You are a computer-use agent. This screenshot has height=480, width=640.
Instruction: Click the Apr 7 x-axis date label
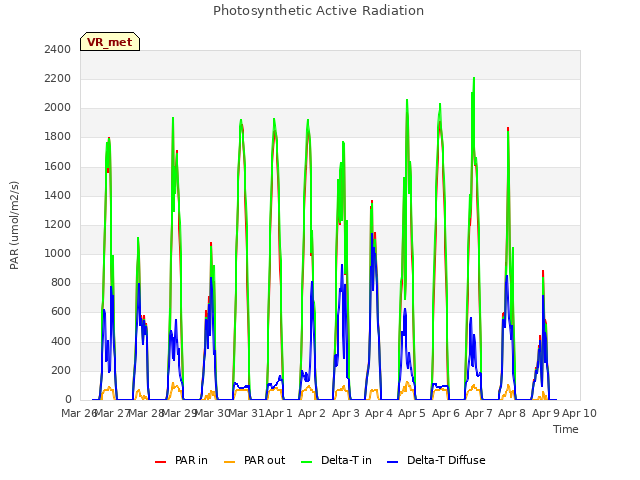(479, 413)
